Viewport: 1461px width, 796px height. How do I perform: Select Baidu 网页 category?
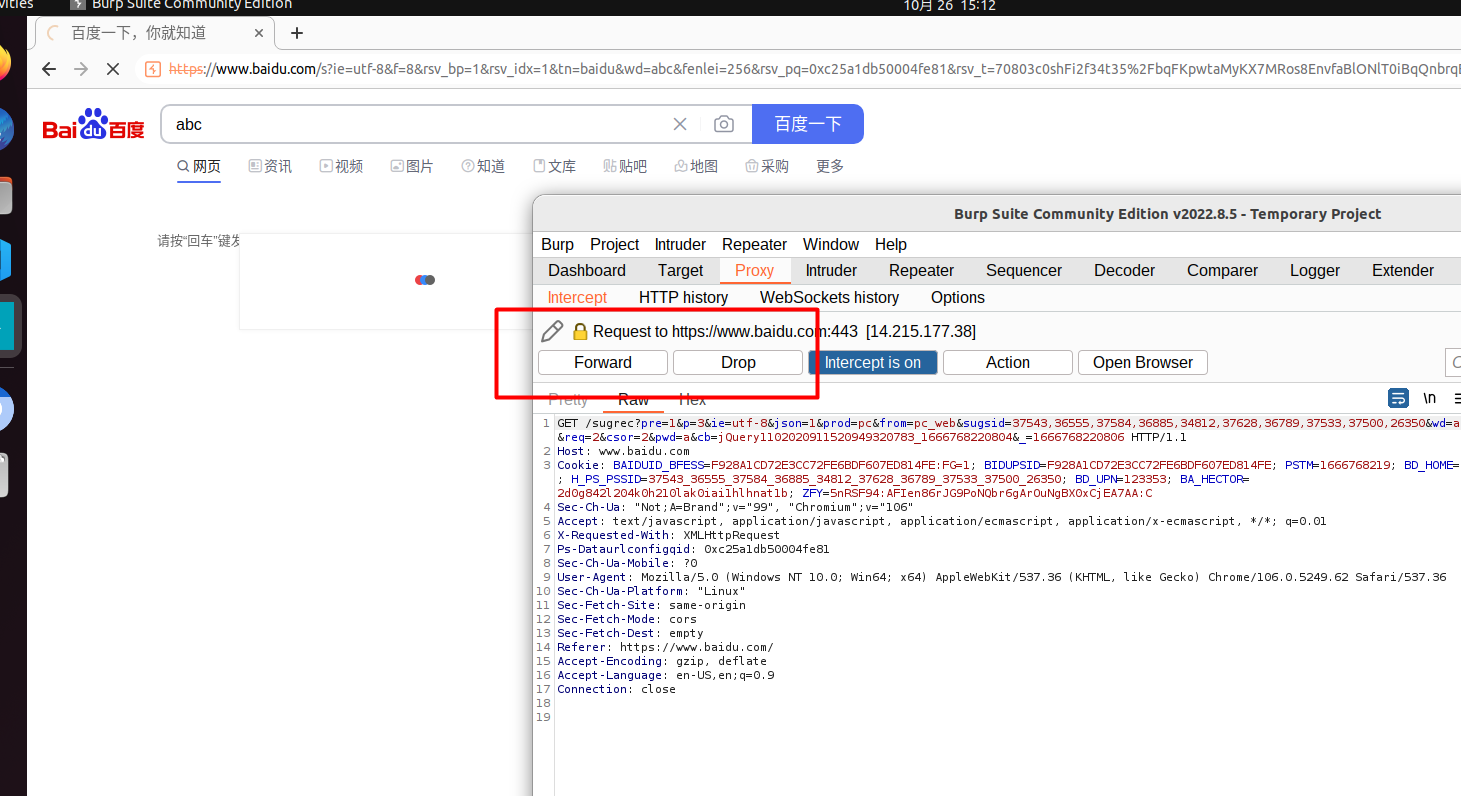[199, 166]
